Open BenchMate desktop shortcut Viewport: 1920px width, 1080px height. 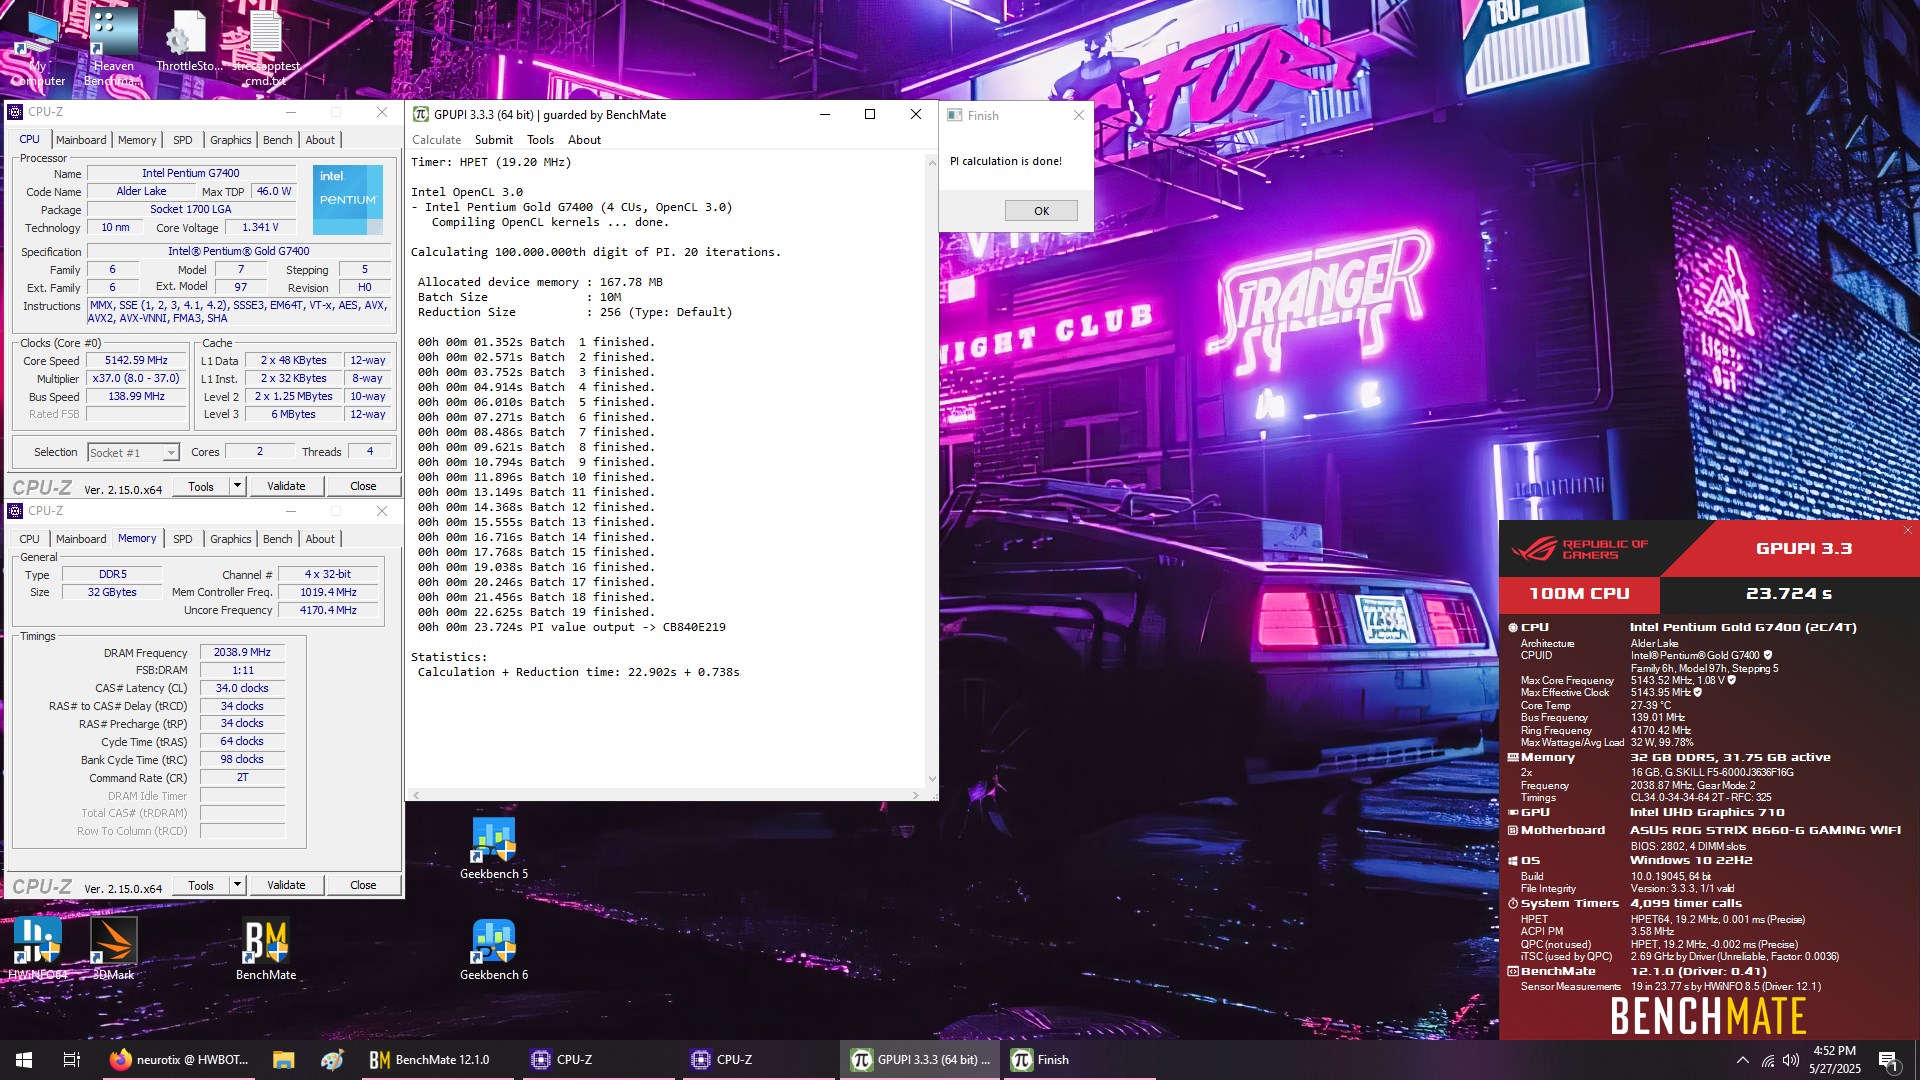(x=266, y=950)
